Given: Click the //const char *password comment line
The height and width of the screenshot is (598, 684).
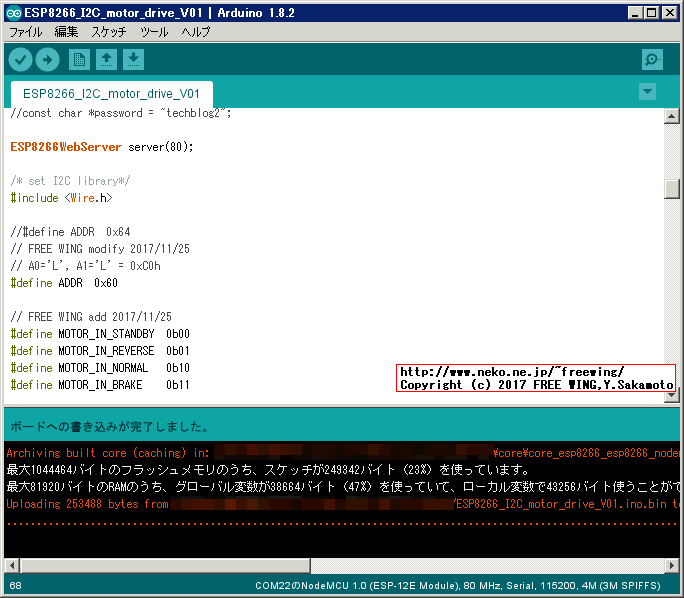Looking at the screenshot, I should pyautogui.click(x=121, y=113).
